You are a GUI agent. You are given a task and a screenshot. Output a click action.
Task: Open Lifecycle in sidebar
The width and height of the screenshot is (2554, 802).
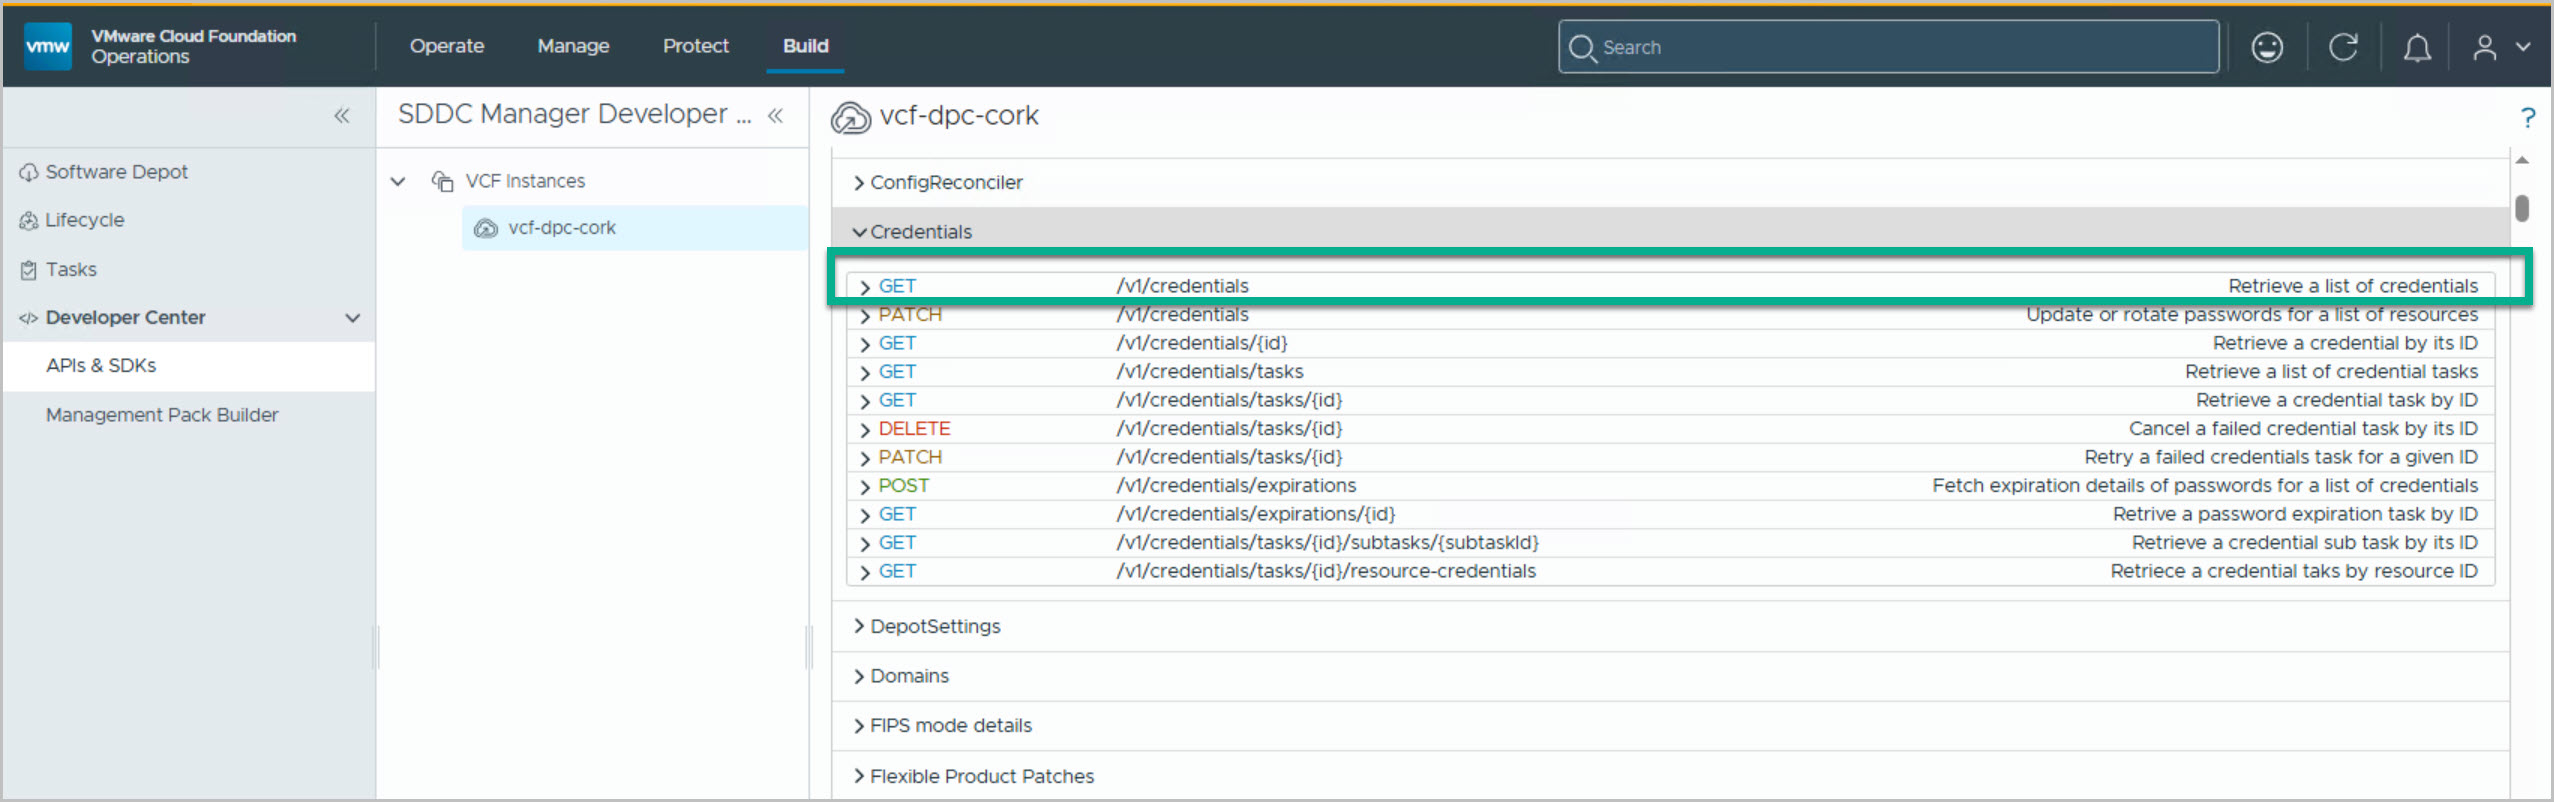point(85,220)
